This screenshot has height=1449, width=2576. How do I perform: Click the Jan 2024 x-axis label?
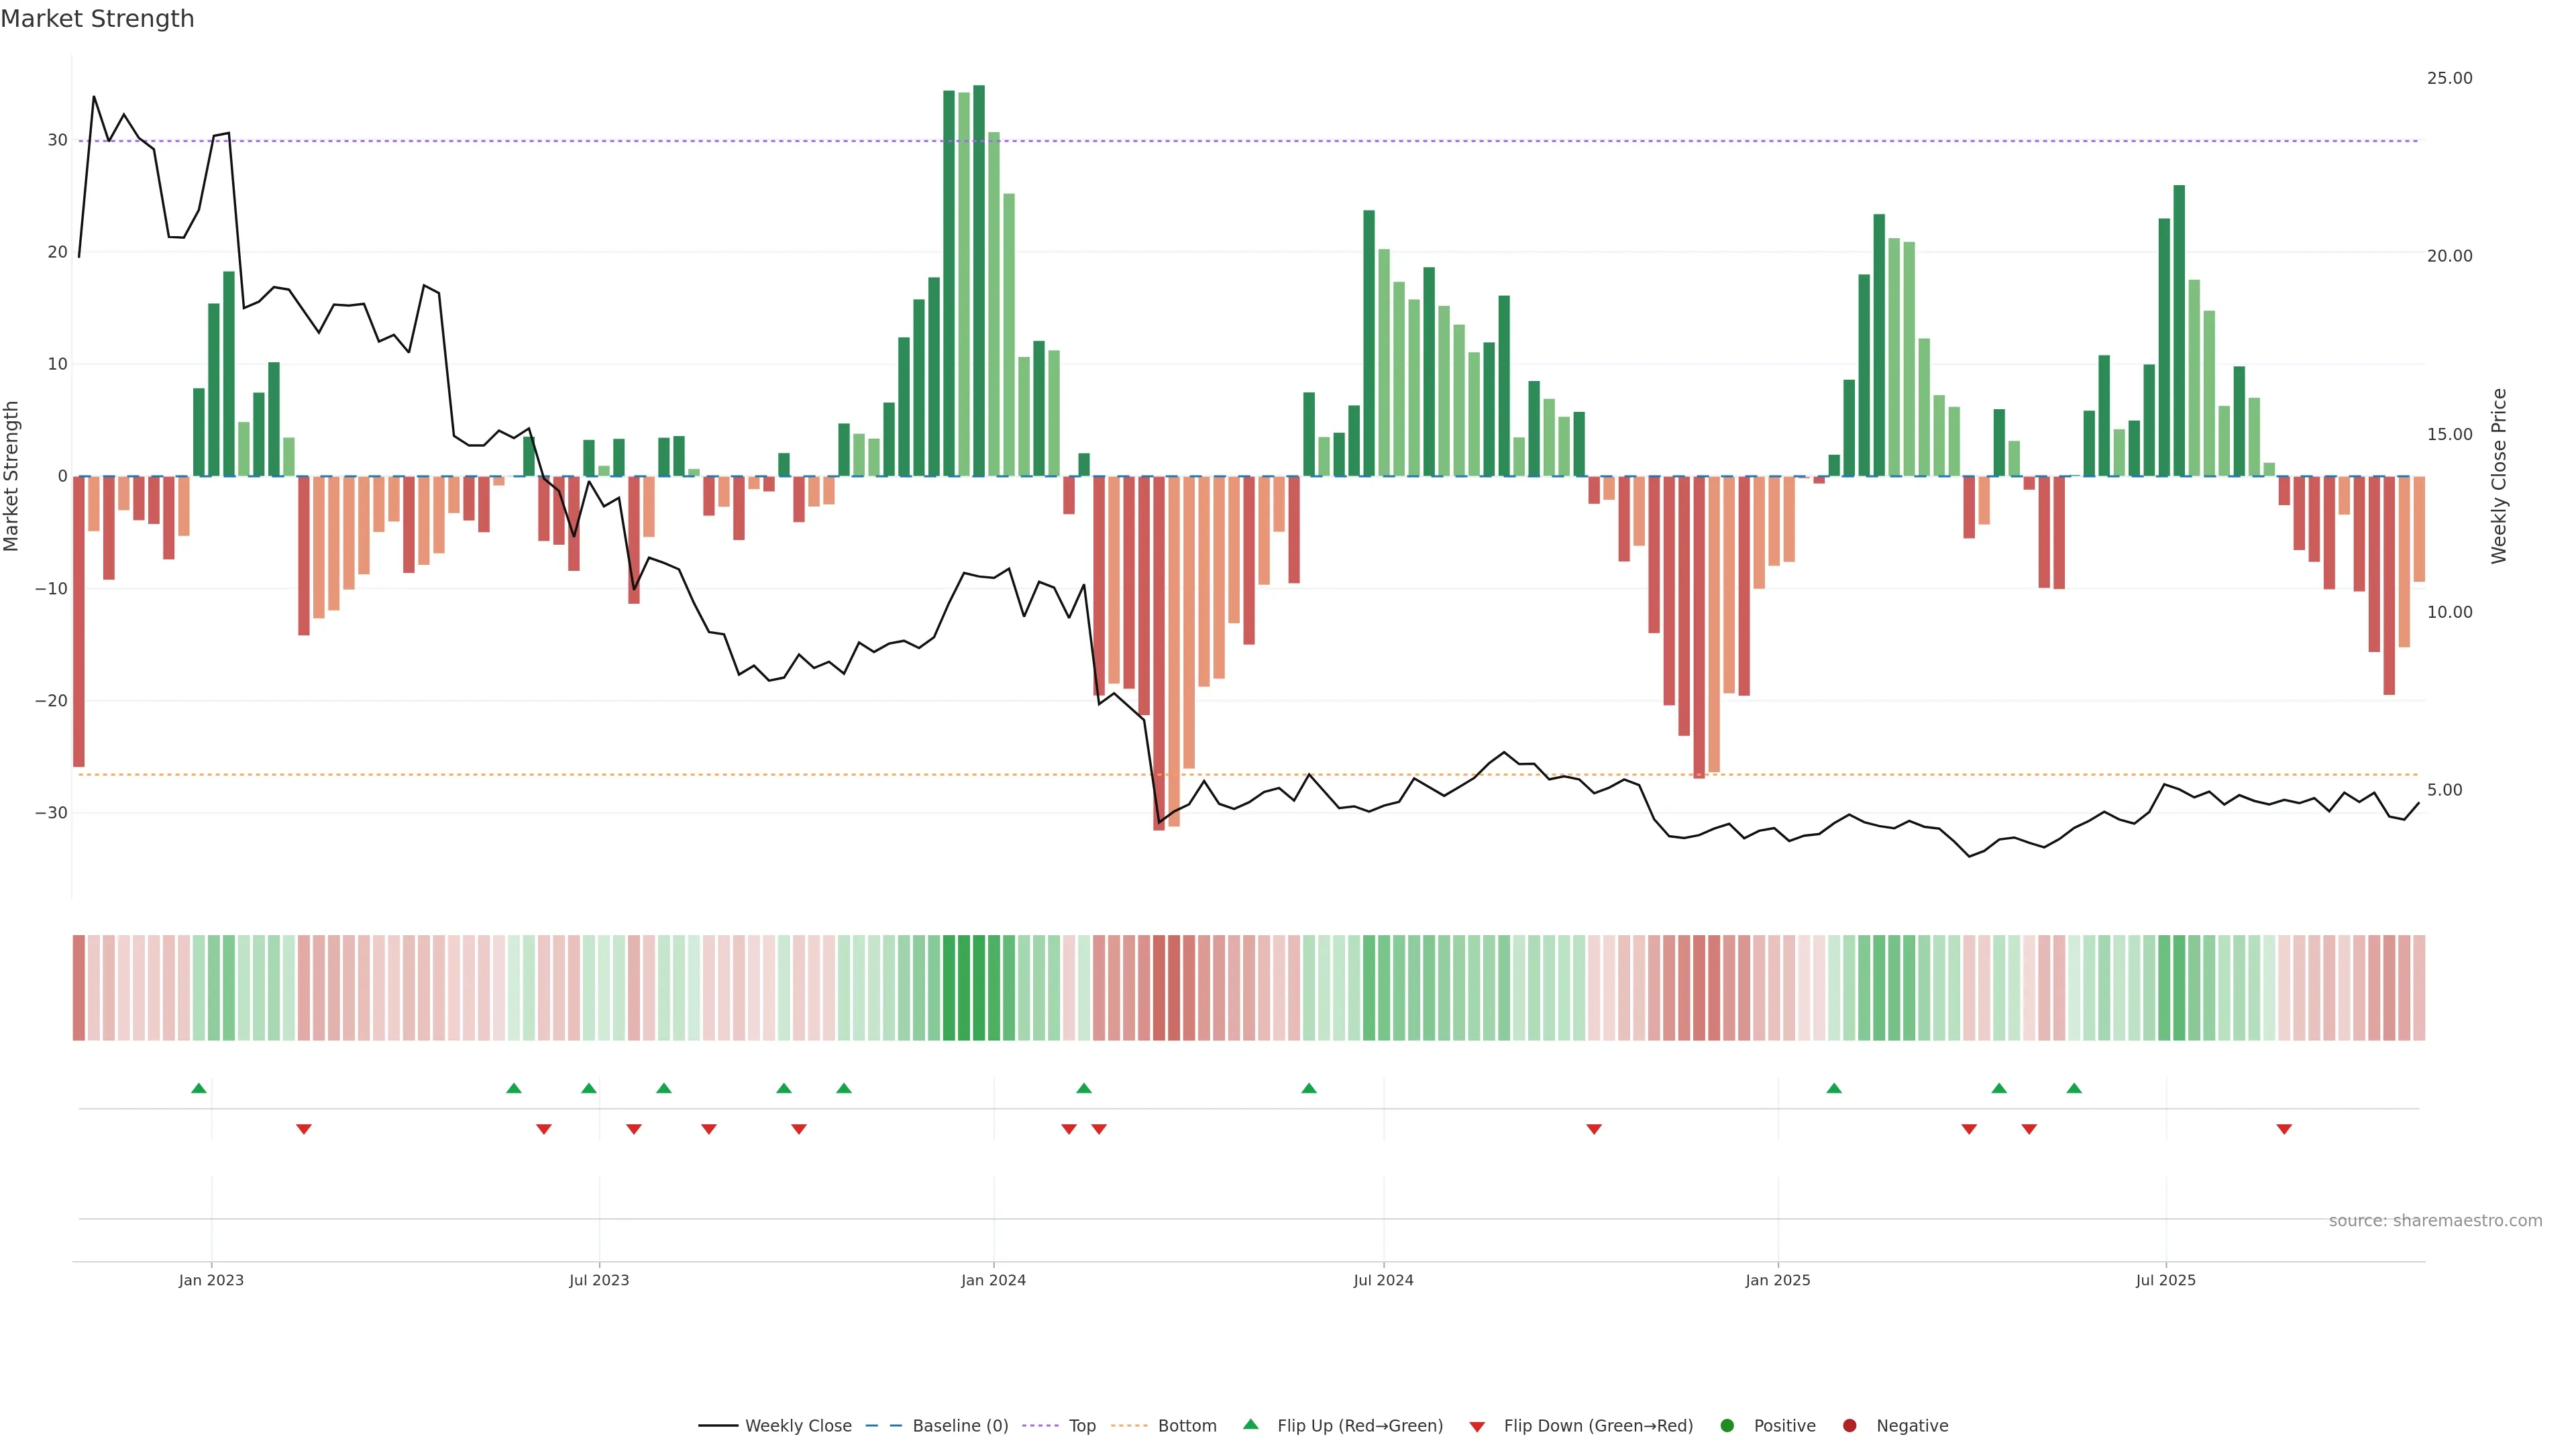pos(993,1280)
